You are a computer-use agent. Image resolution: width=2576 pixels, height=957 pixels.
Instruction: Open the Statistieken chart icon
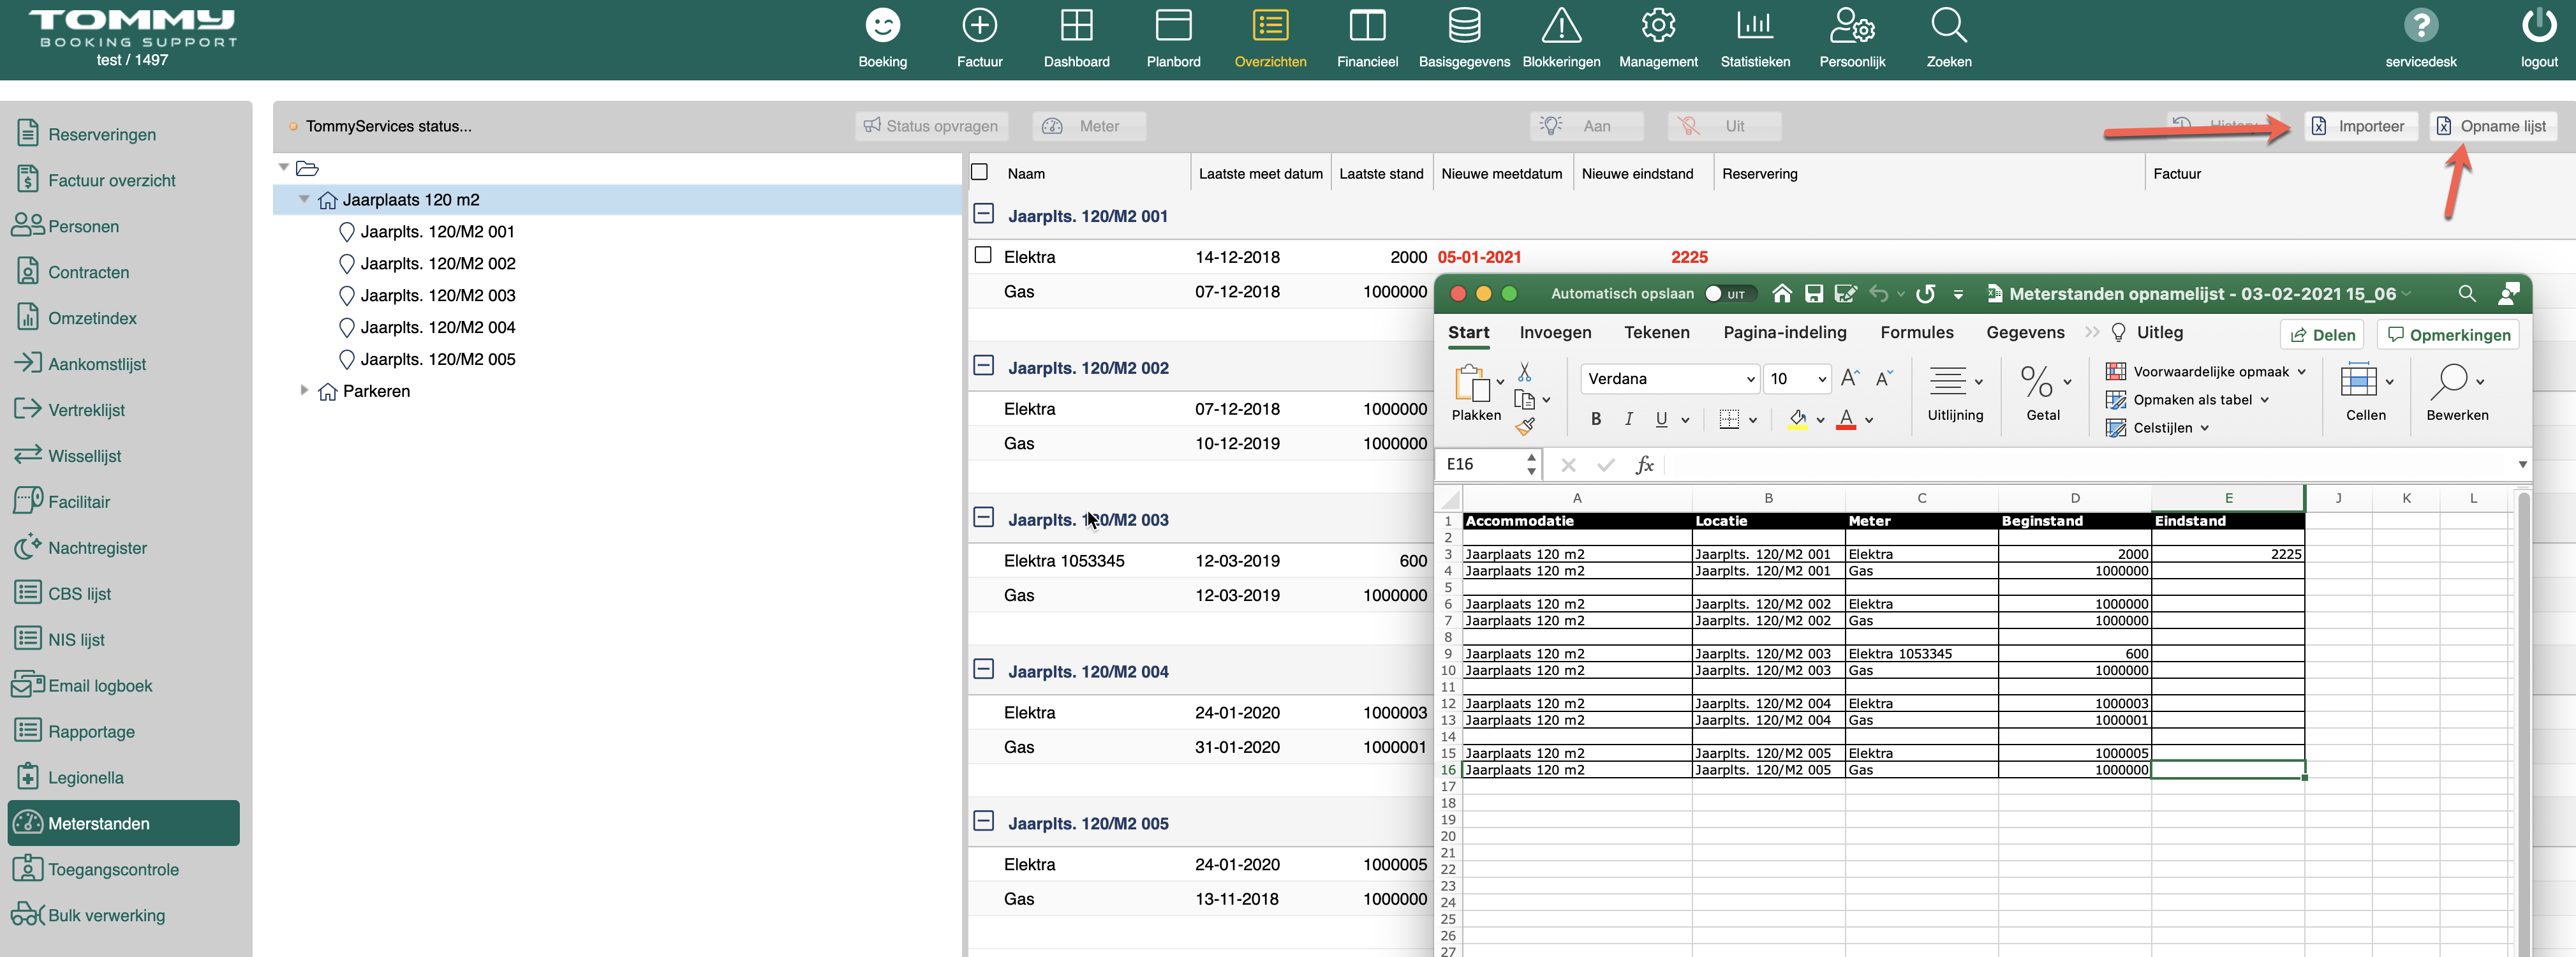pos(1755,26)
